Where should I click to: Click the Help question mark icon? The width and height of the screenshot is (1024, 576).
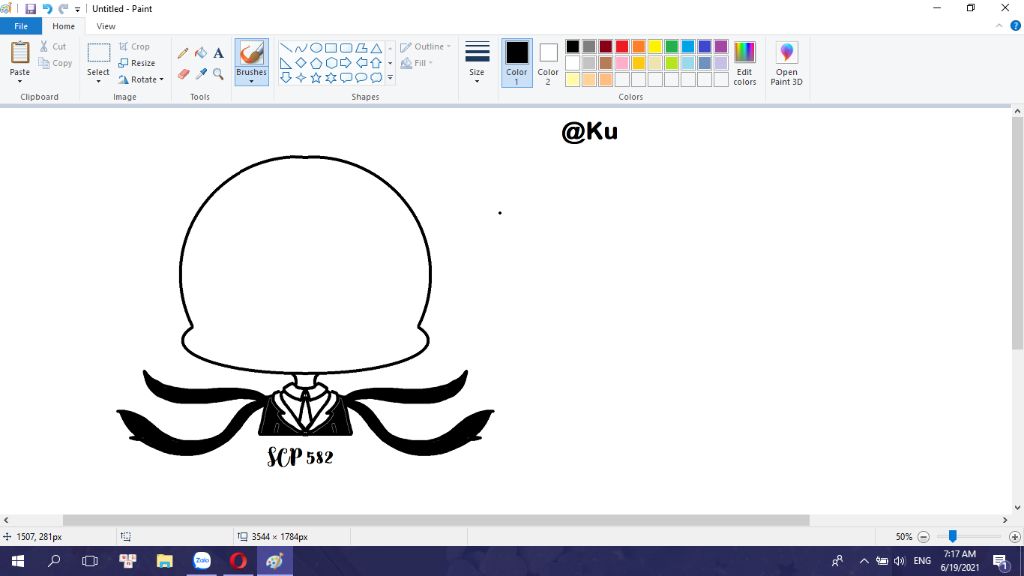point(1016,26)
